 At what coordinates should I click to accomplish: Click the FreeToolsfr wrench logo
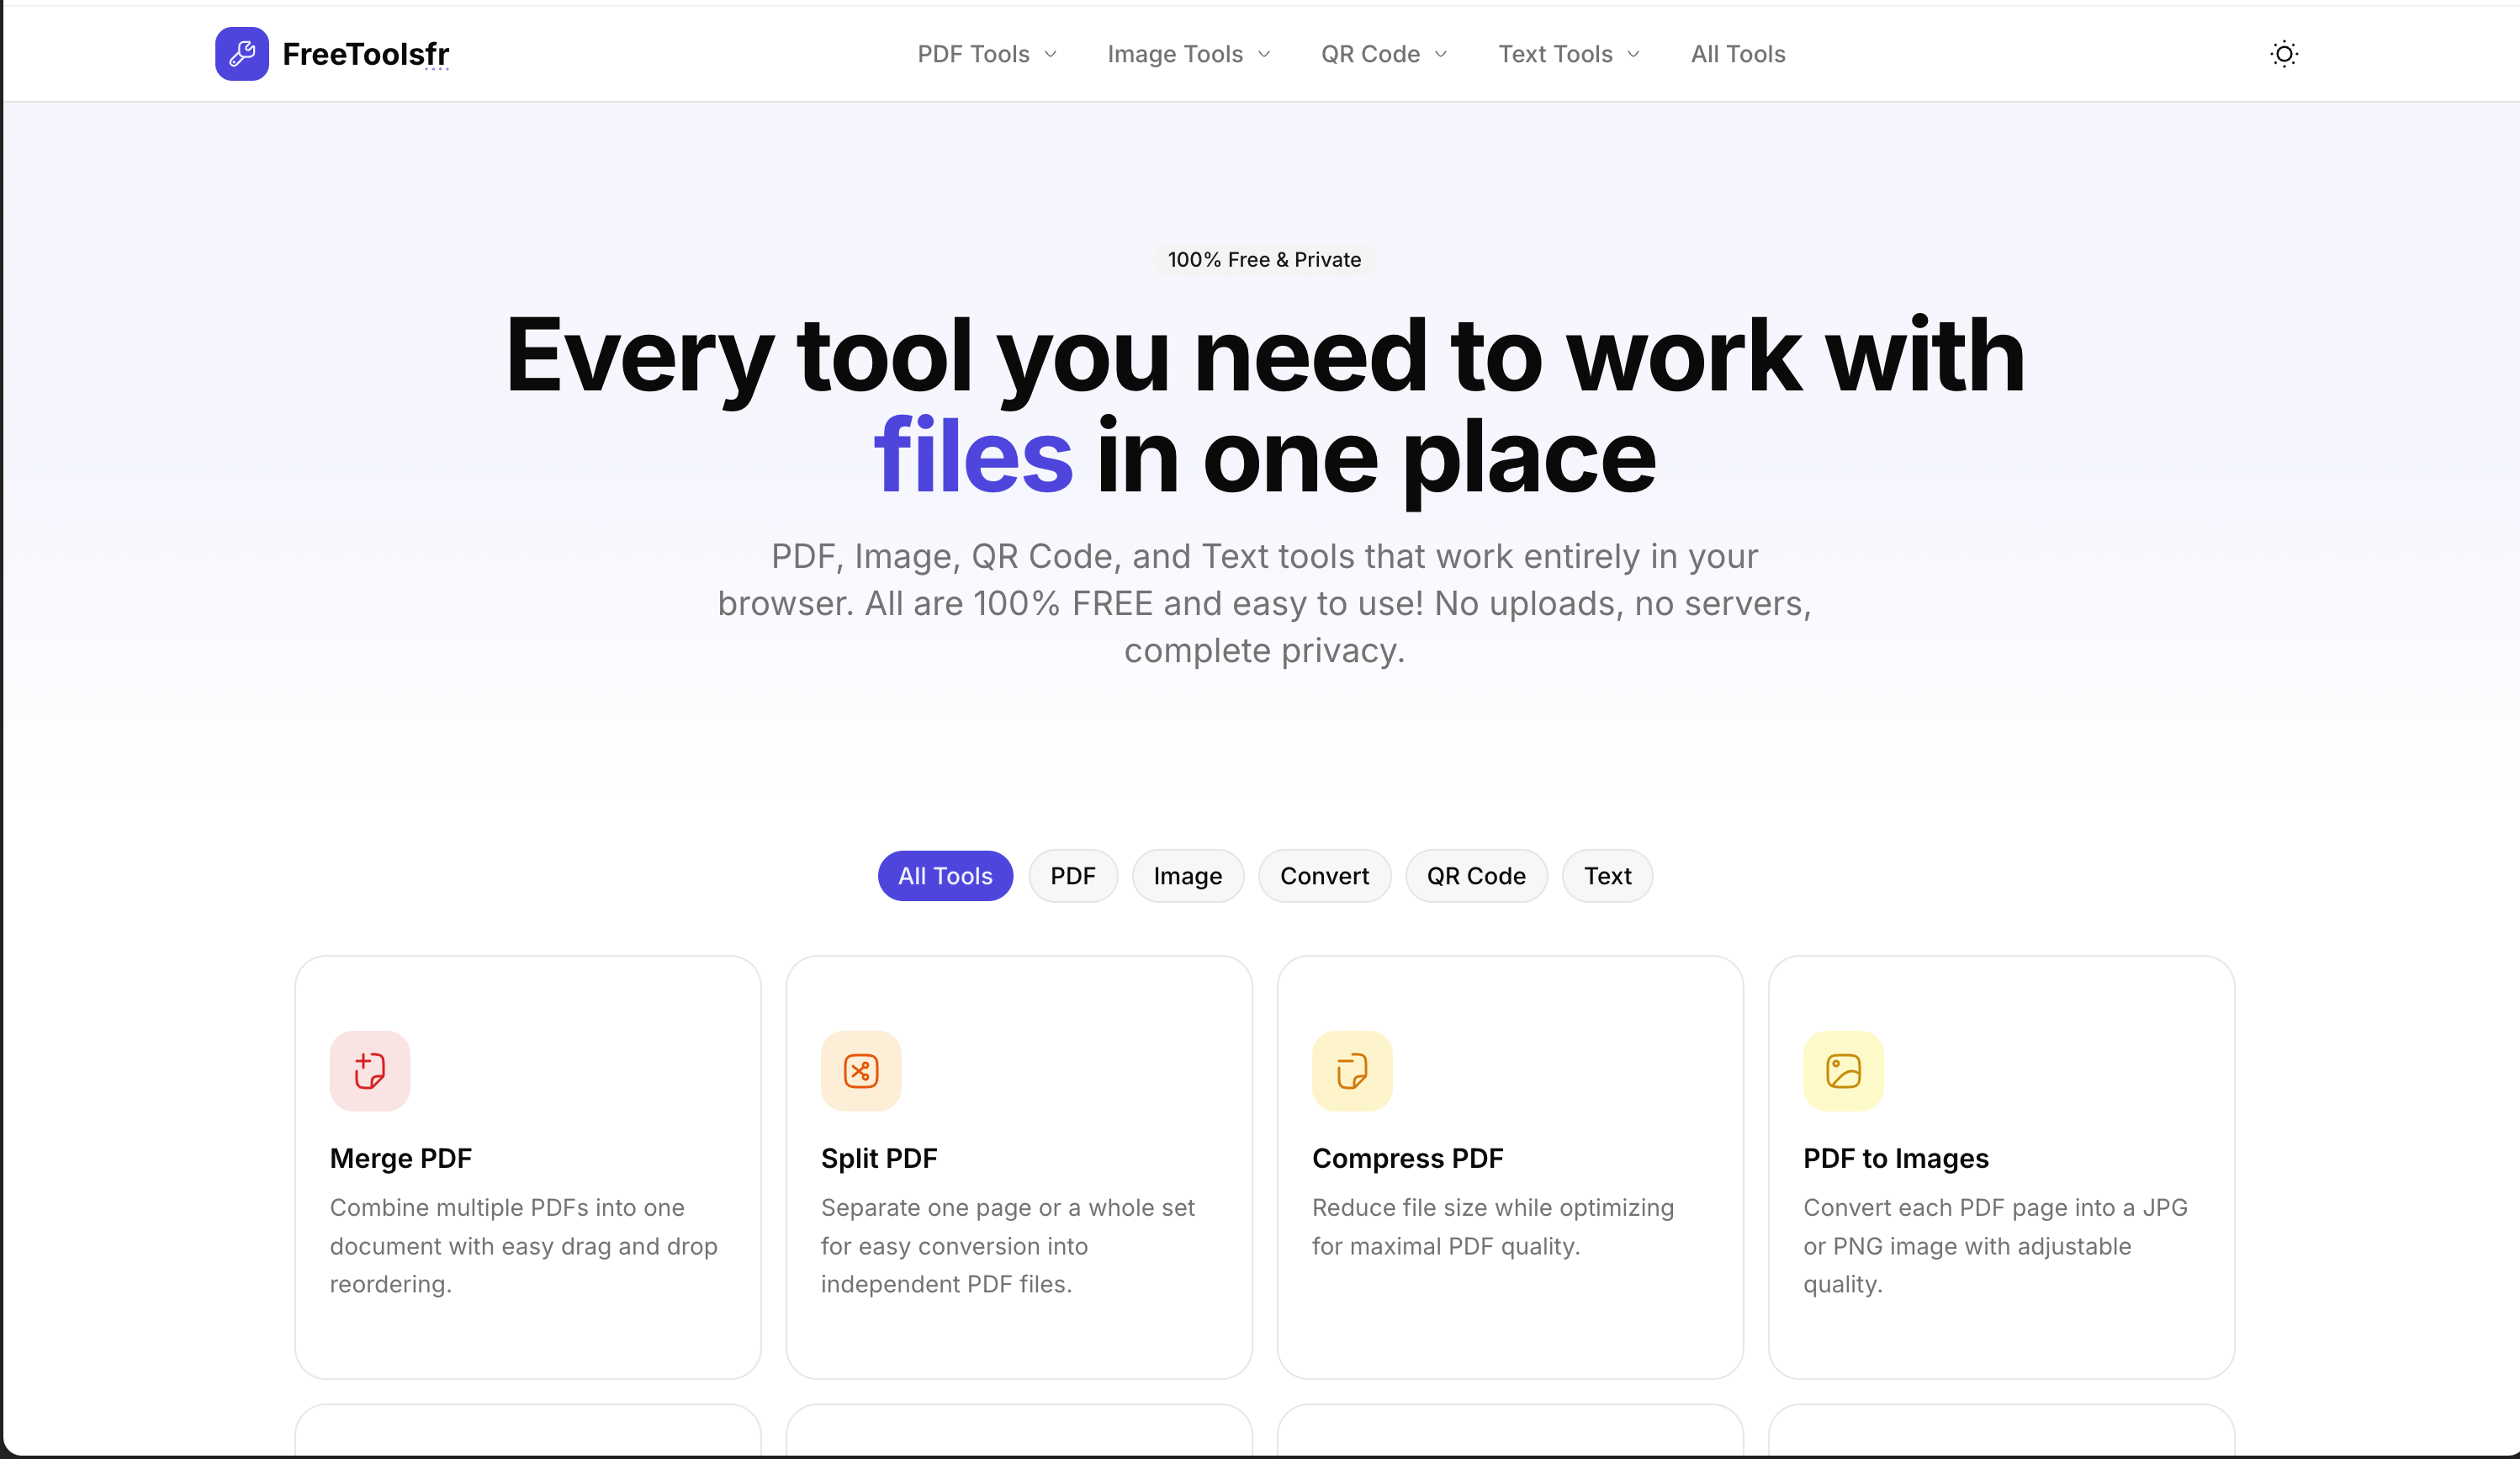[241, 53]
